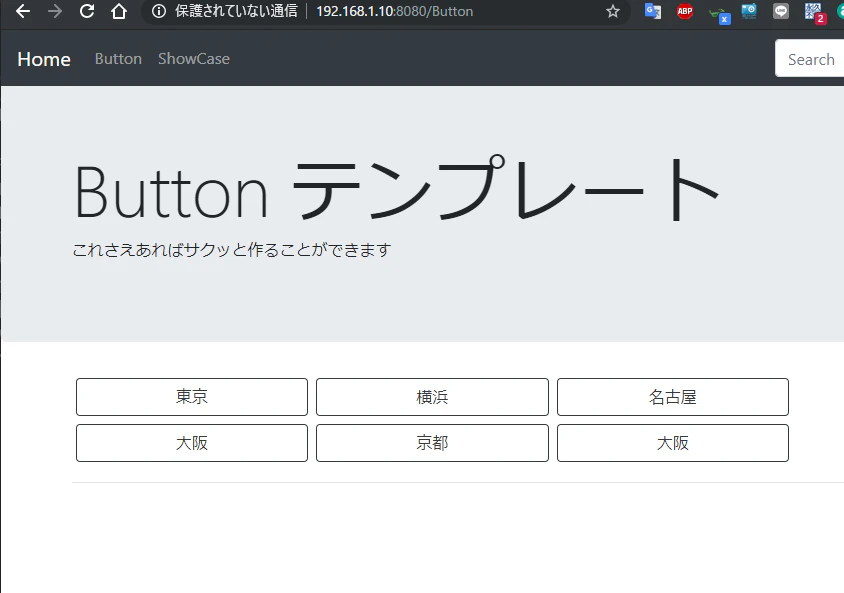
Task: Click the subtitle 'これさえあればサクッと作ることができます'
Action: click(232, 250)
